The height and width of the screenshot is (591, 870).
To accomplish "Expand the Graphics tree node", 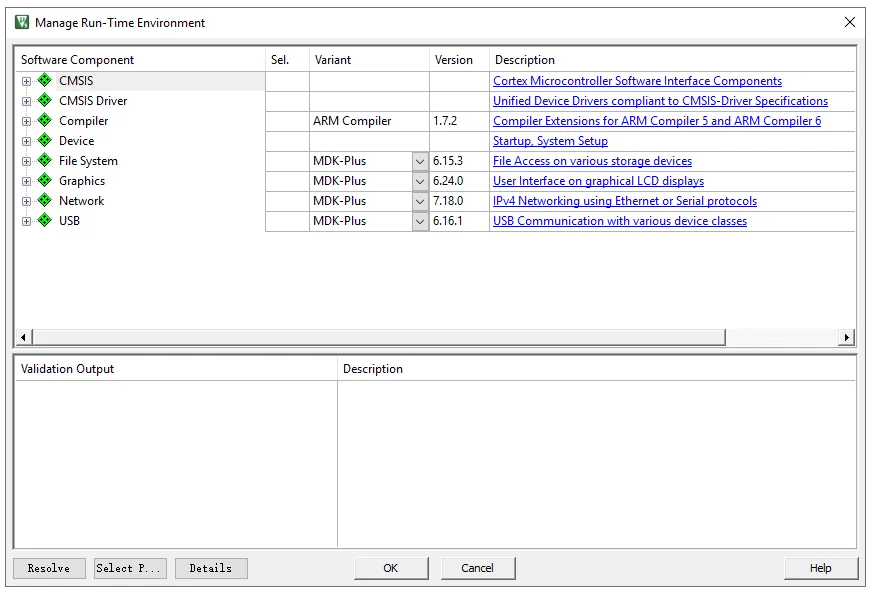I will click(x=26, y=181).
